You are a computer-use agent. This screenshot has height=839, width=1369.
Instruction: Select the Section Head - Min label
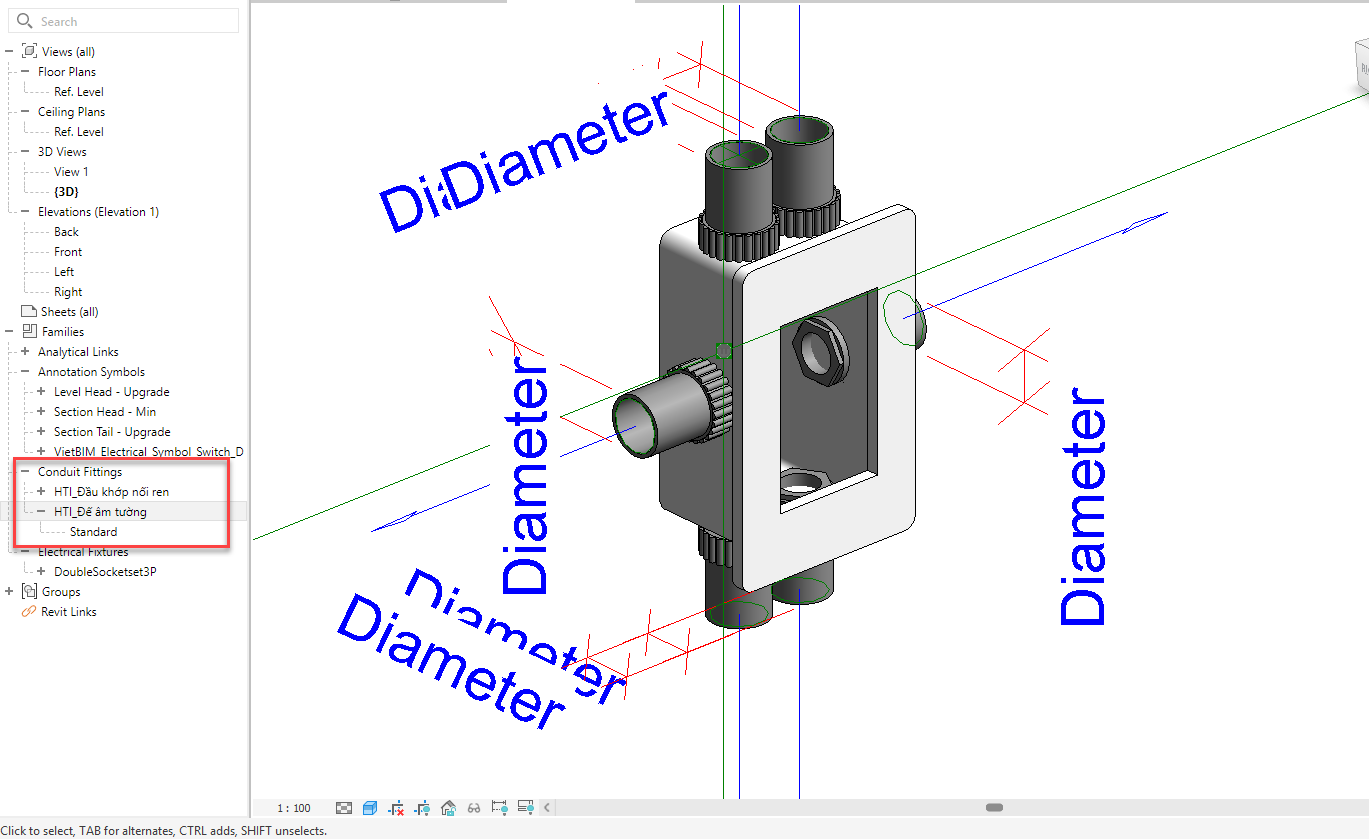click(105, 411)
